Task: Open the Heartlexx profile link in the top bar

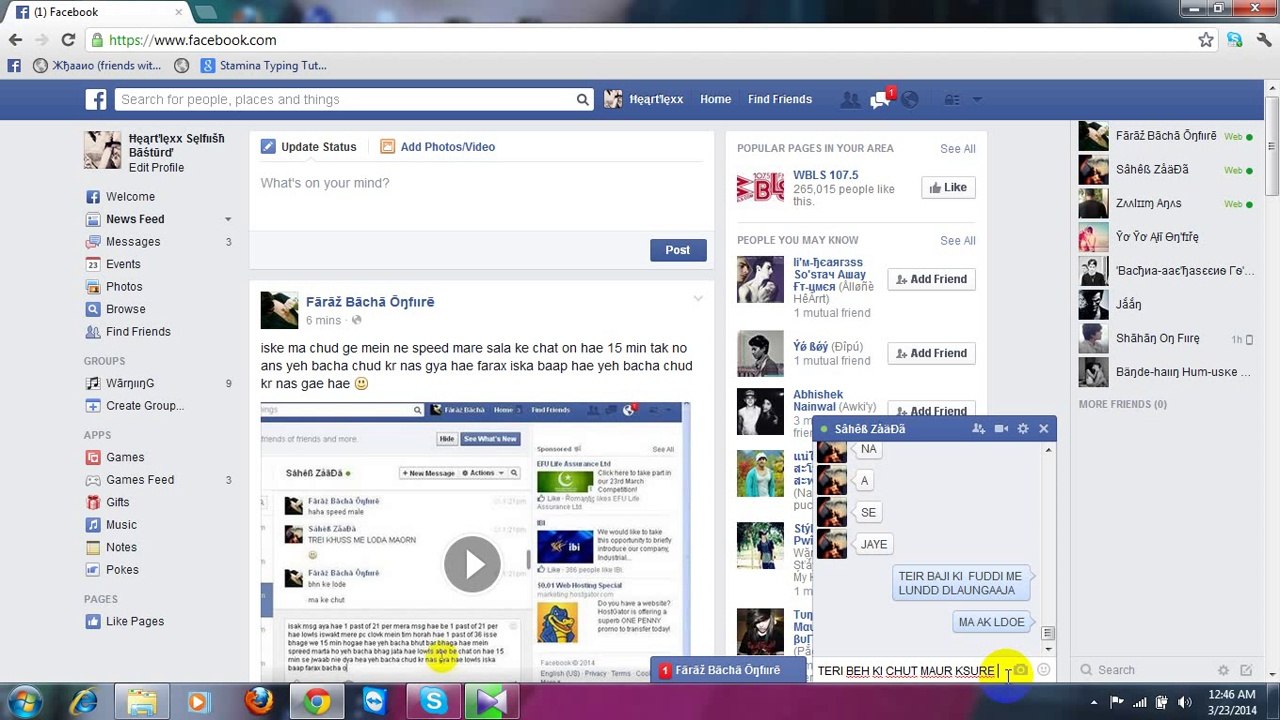Action: point(644,99)
